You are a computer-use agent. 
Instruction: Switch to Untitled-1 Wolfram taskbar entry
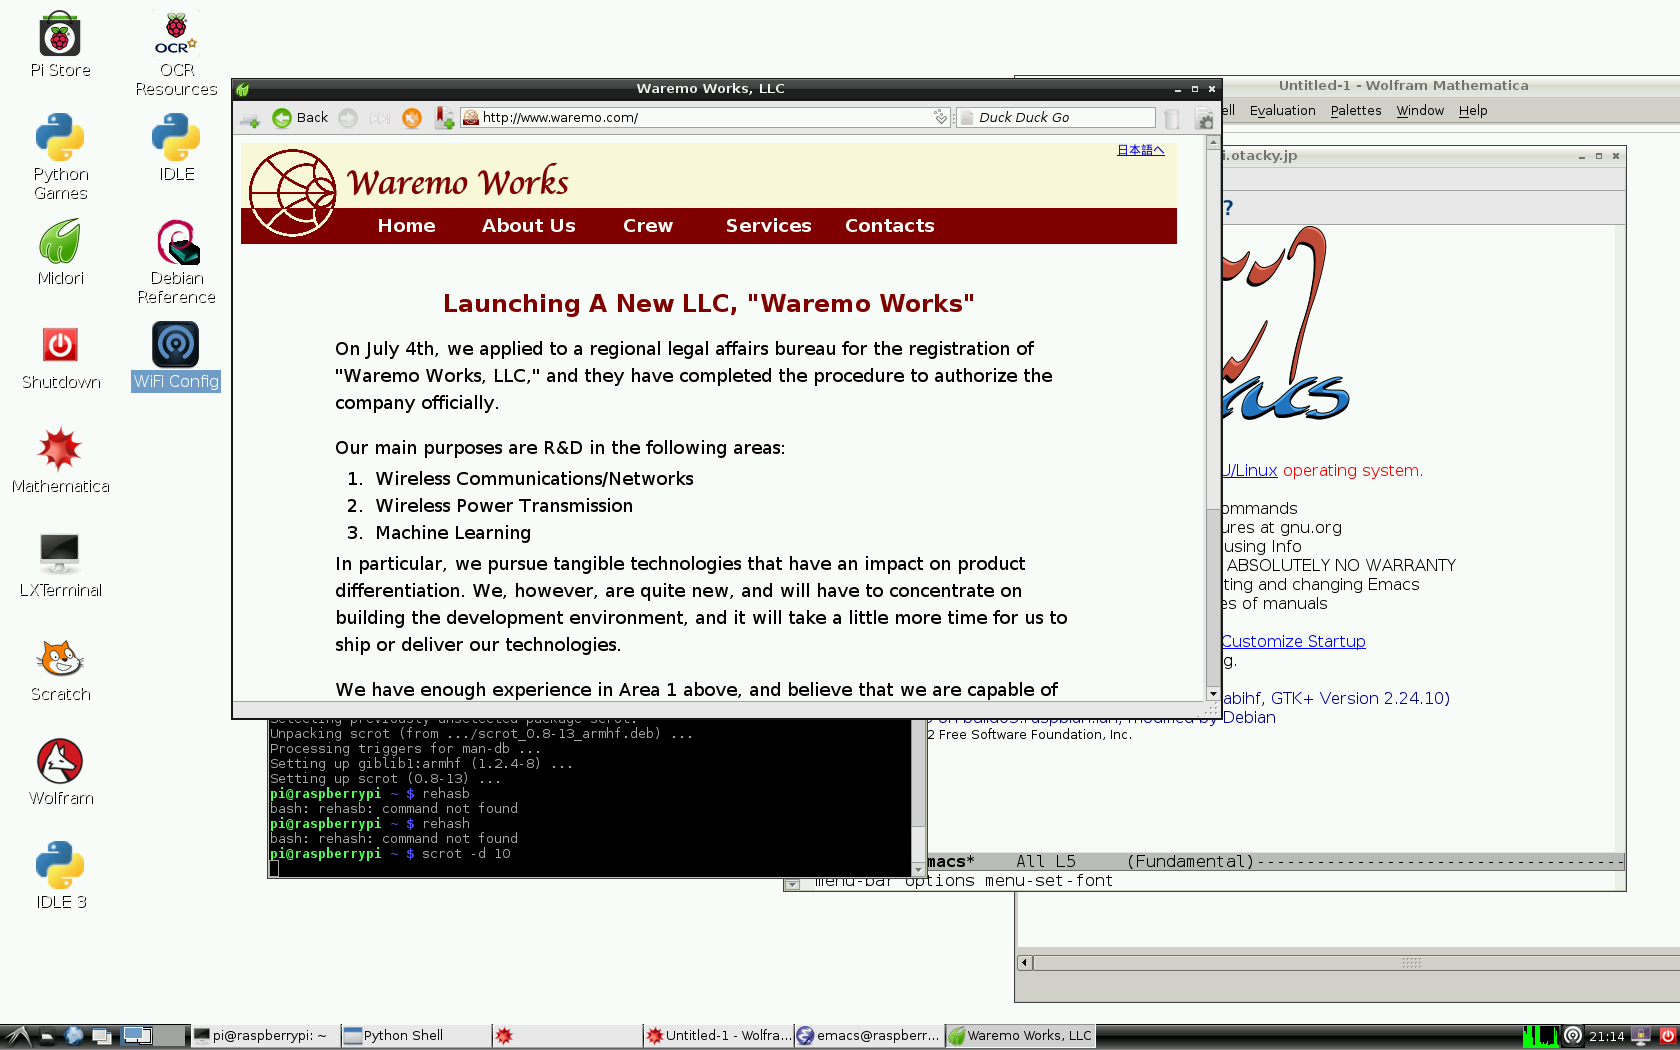(718, 1036)
